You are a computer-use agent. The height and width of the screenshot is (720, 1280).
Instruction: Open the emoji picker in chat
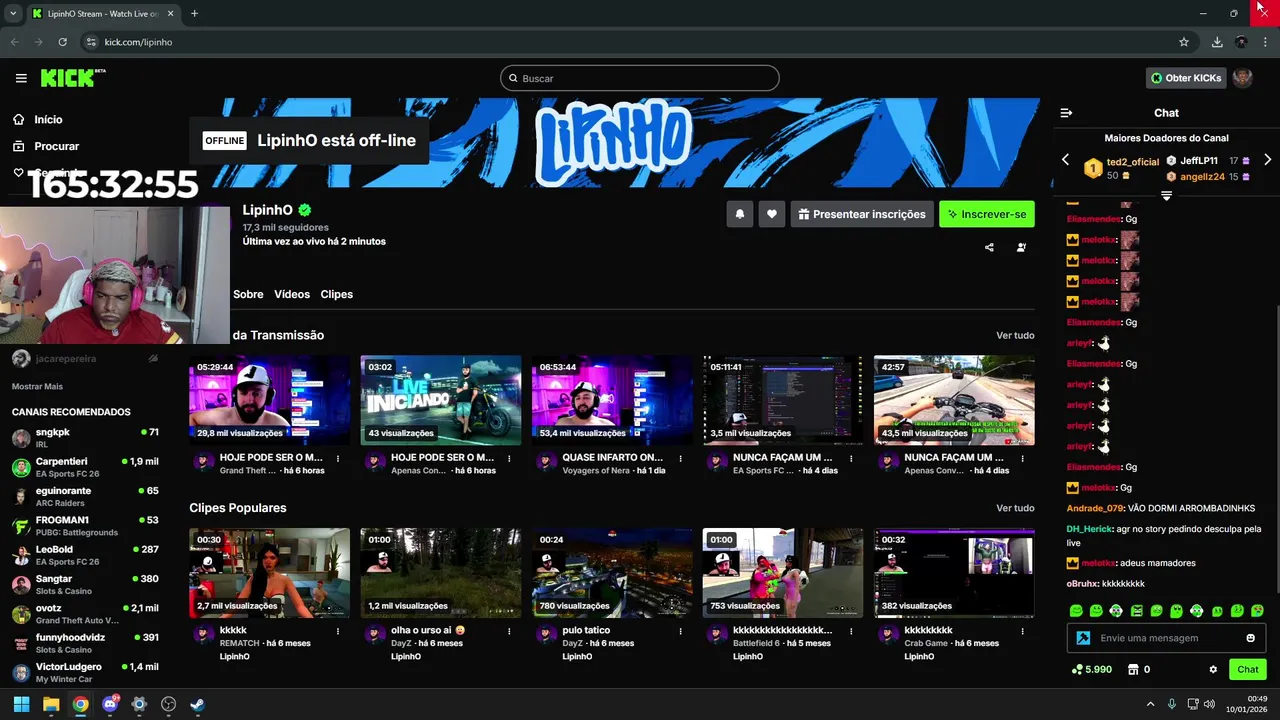click(1250, 638)
